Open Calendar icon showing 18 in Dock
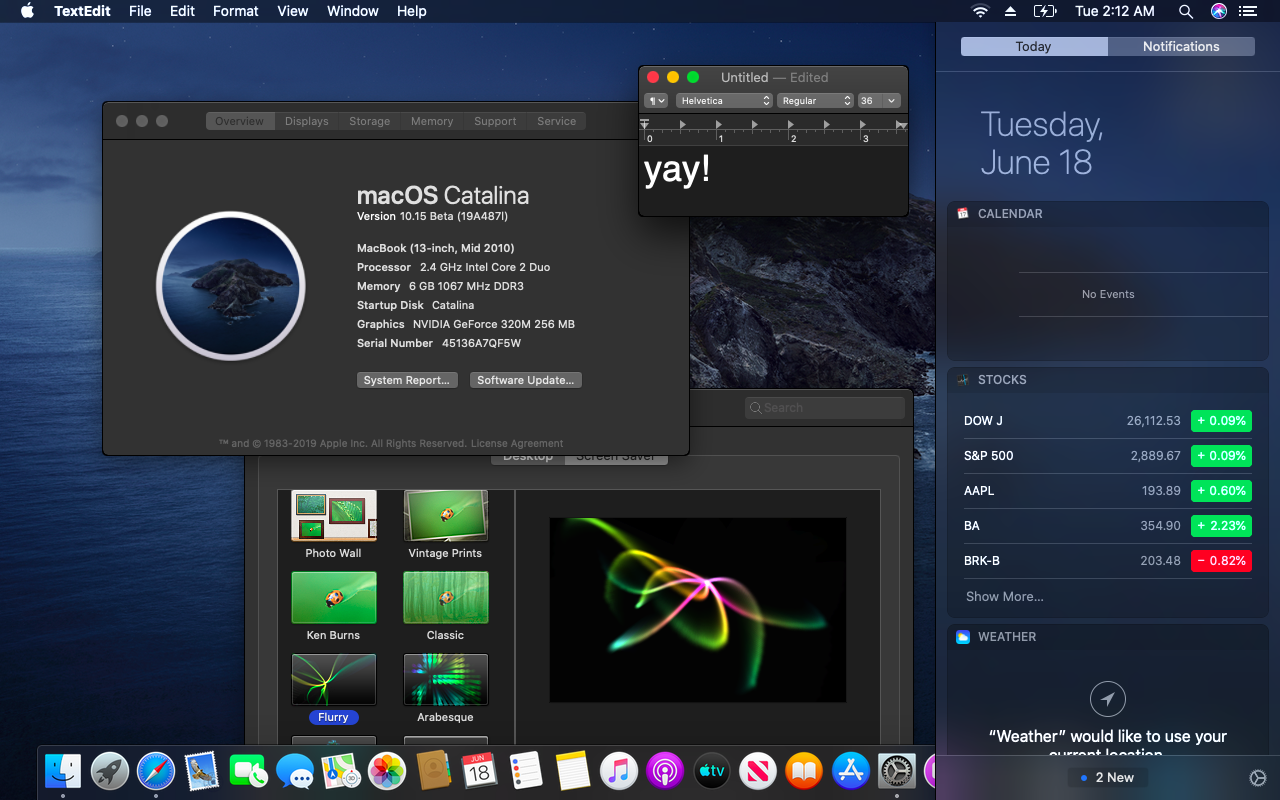 [x=480, y=771]
